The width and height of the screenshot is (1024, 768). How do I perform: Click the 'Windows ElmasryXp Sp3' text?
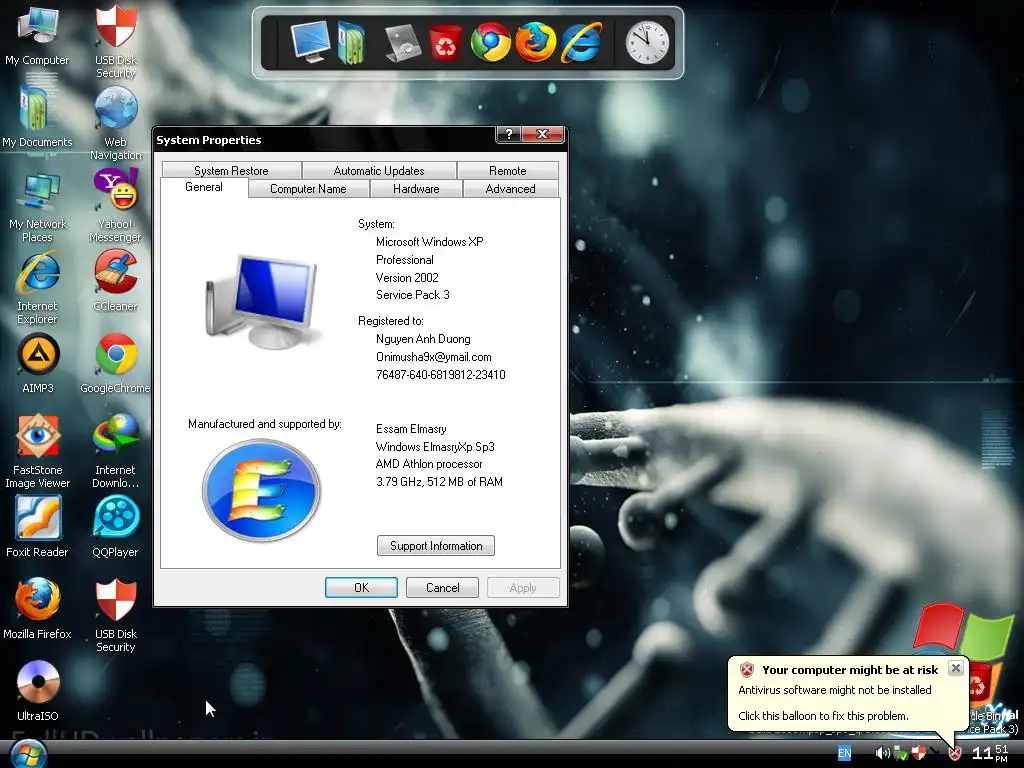435,447
